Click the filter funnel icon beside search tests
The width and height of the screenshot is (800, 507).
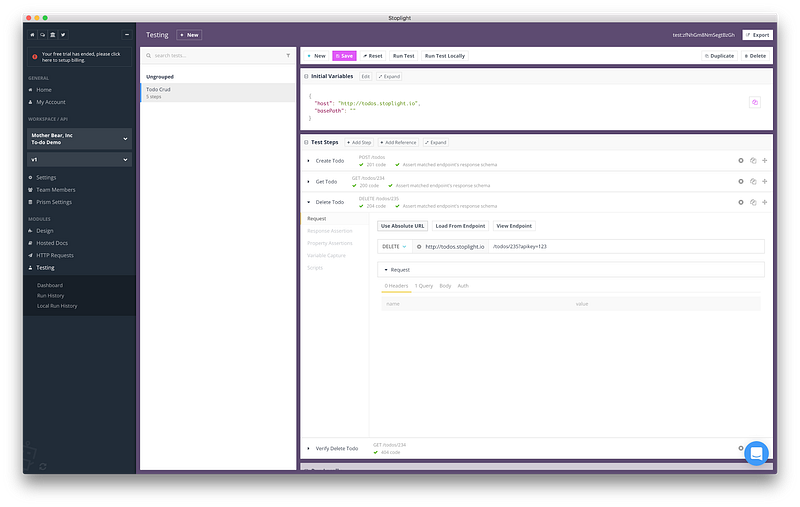(x=288, y=56)
